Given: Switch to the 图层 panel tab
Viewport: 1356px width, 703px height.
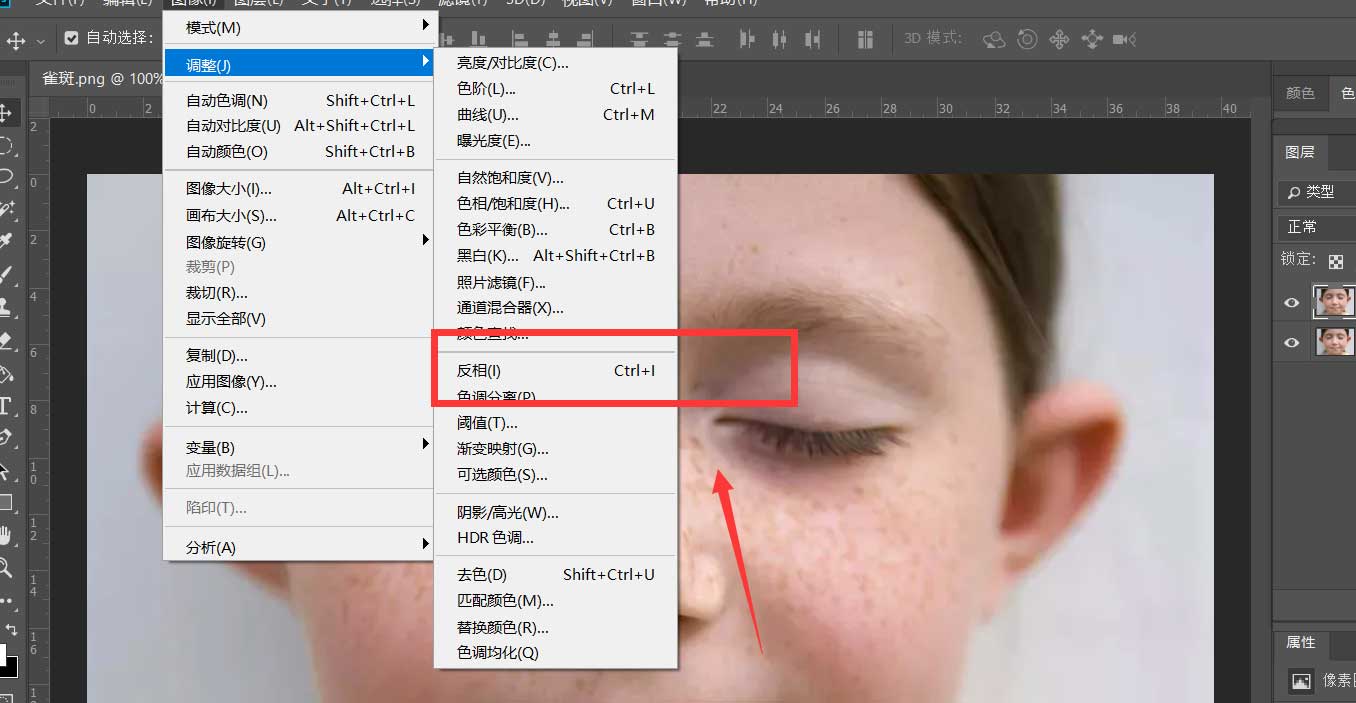Looking at the screenshot, I should click(1299, 152).
